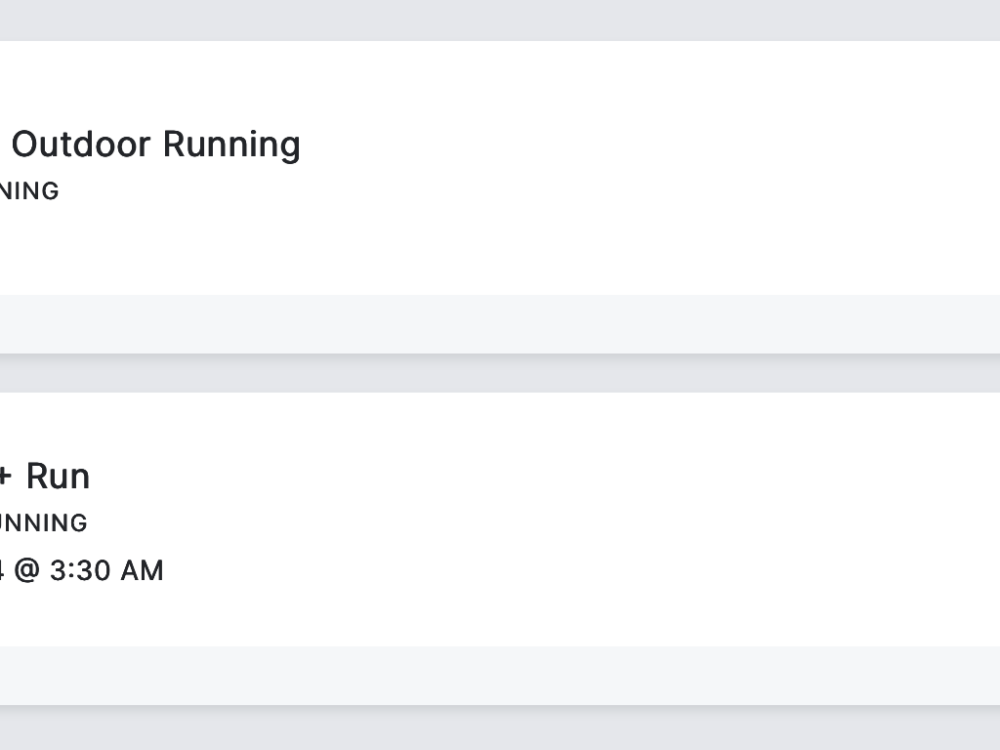Click the plus sign before "Run"
Viewport: 1000px width, 750px height.
coord(5,477)
